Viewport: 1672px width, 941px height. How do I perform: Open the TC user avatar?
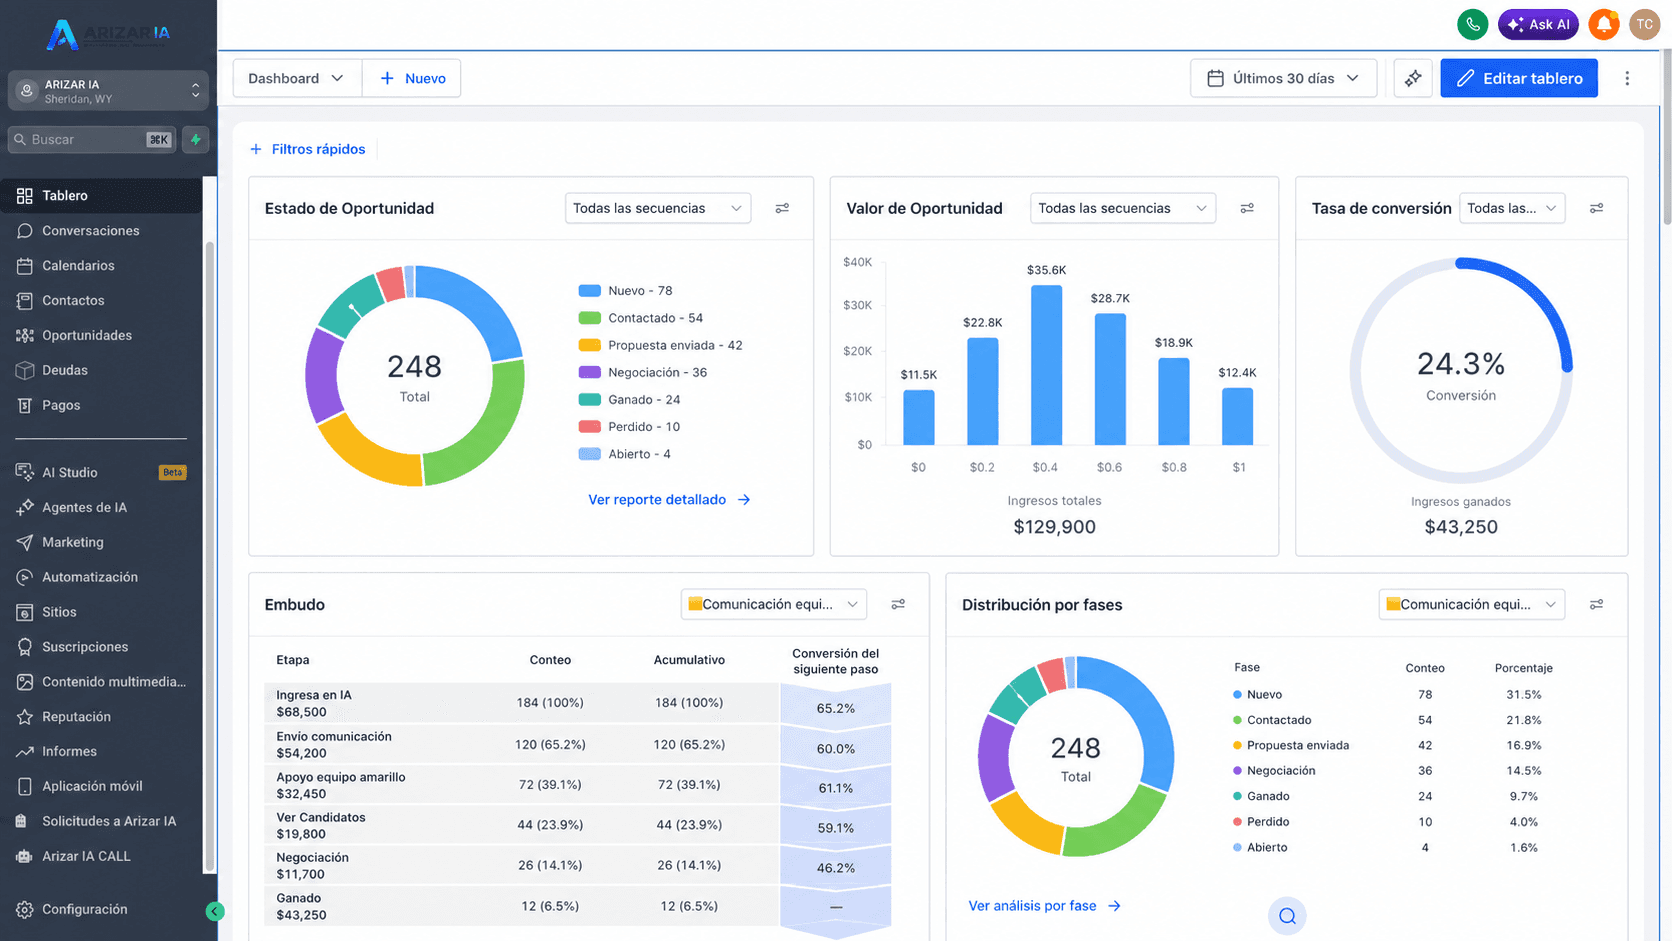1644,24
